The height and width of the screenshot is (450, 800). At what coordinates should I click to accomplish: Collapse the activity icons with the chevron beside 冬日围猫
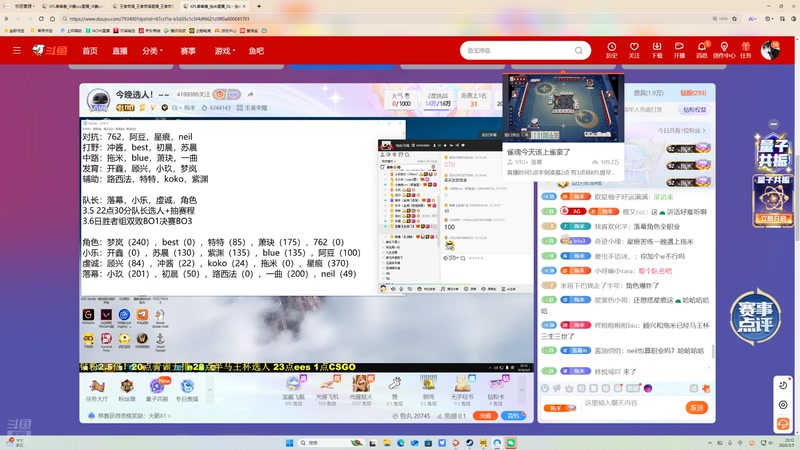pos(210,390)
